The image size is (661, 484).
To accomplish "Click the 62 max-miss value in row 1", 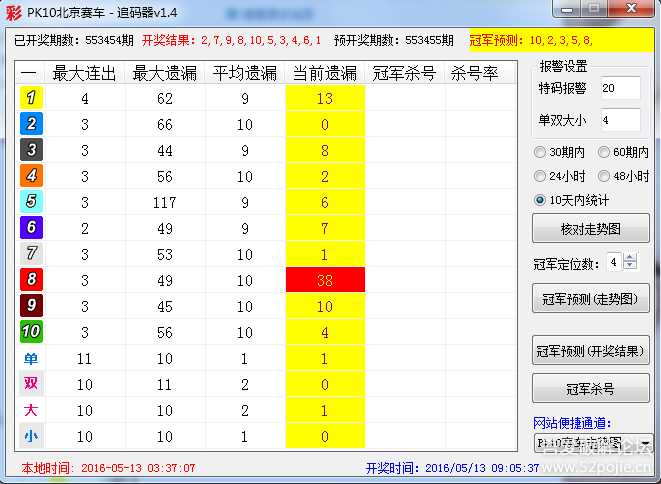I will tap(164, 98).
